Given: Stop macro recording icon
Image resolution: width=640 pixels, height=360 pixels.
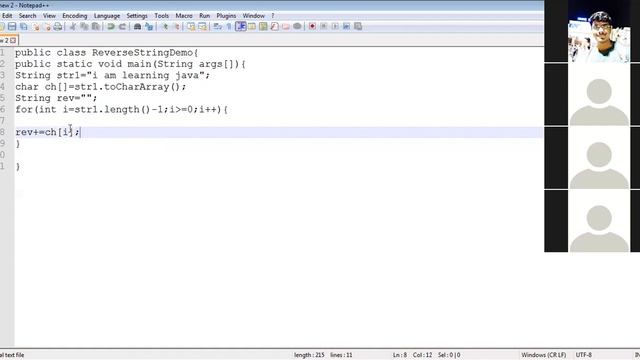Looking at the screenshot, I should click(x=324, y=27).
